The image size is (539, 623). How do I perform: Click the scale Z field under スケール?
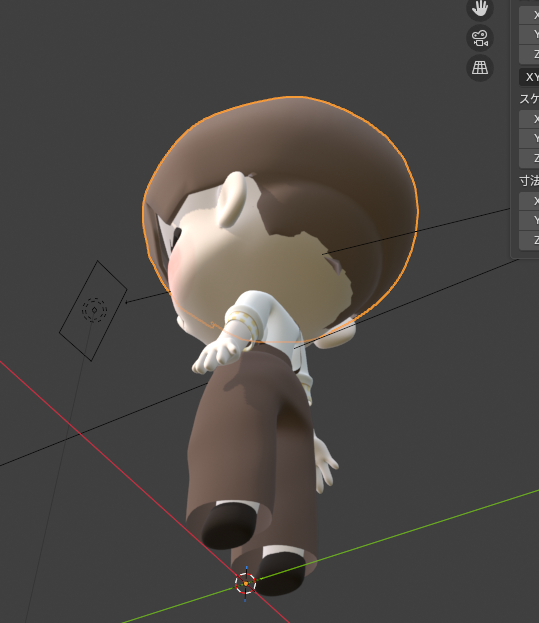coord(529,158)
